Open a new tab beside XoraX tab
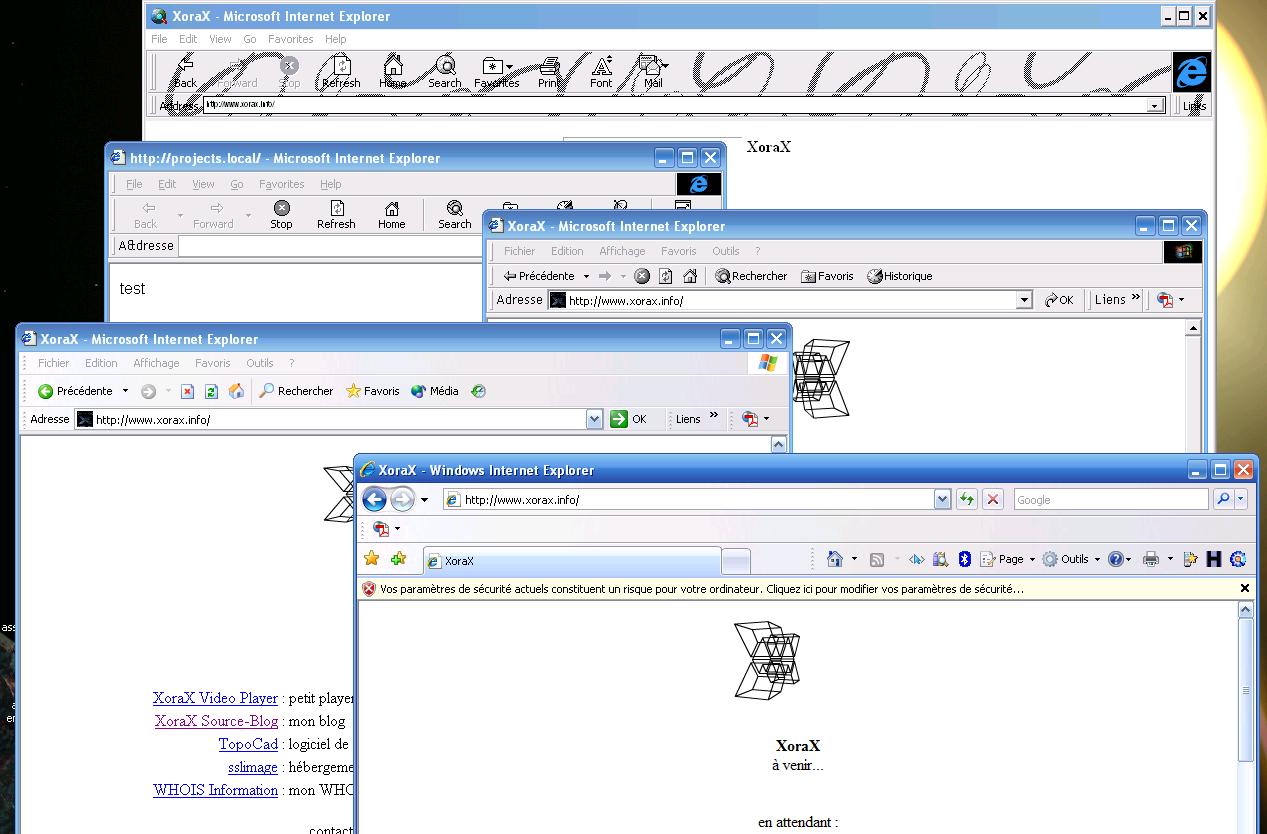 pos(736,561)
